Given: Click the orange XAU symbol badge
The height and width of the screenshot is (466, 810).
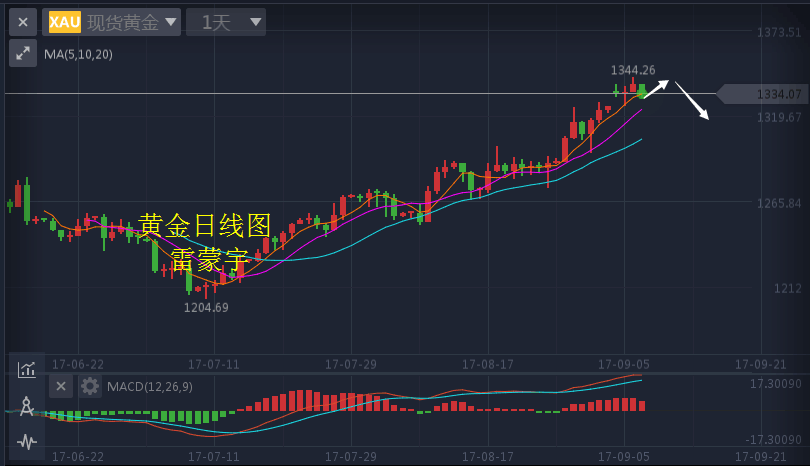Looking at the screenshot, I should click(65, 22).
